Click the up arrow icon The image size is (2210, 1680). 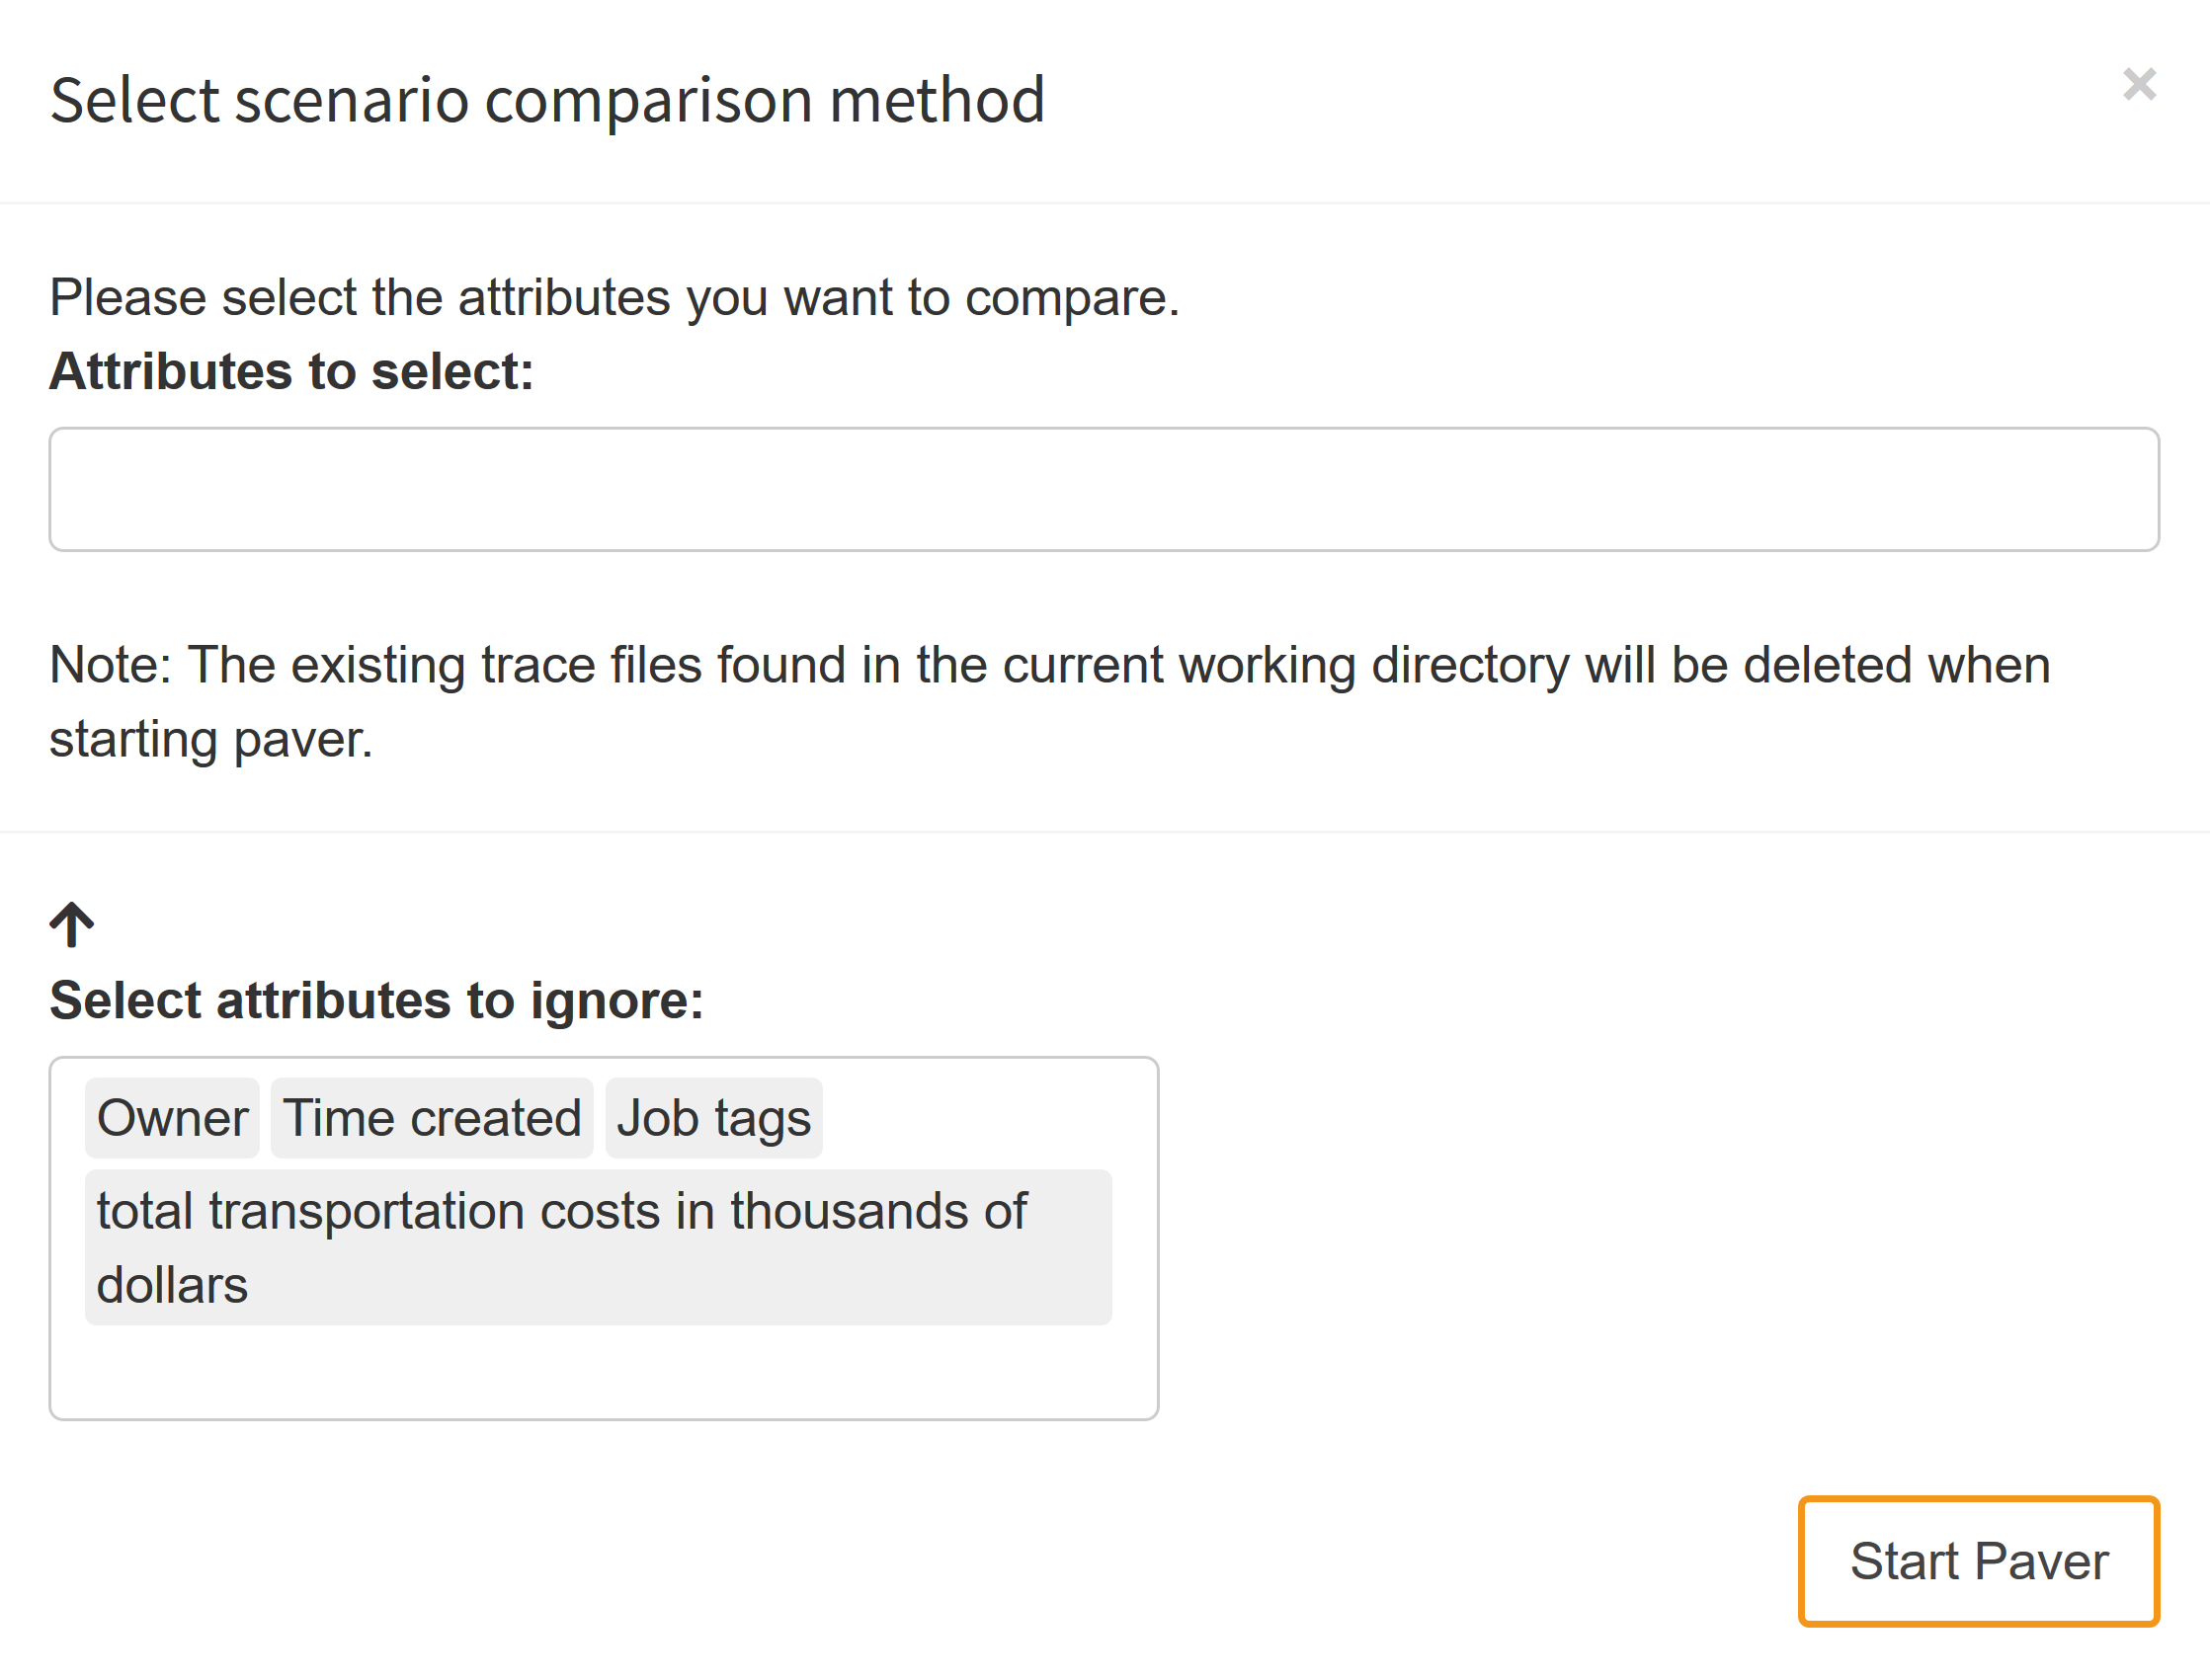(x=72, y=924)
